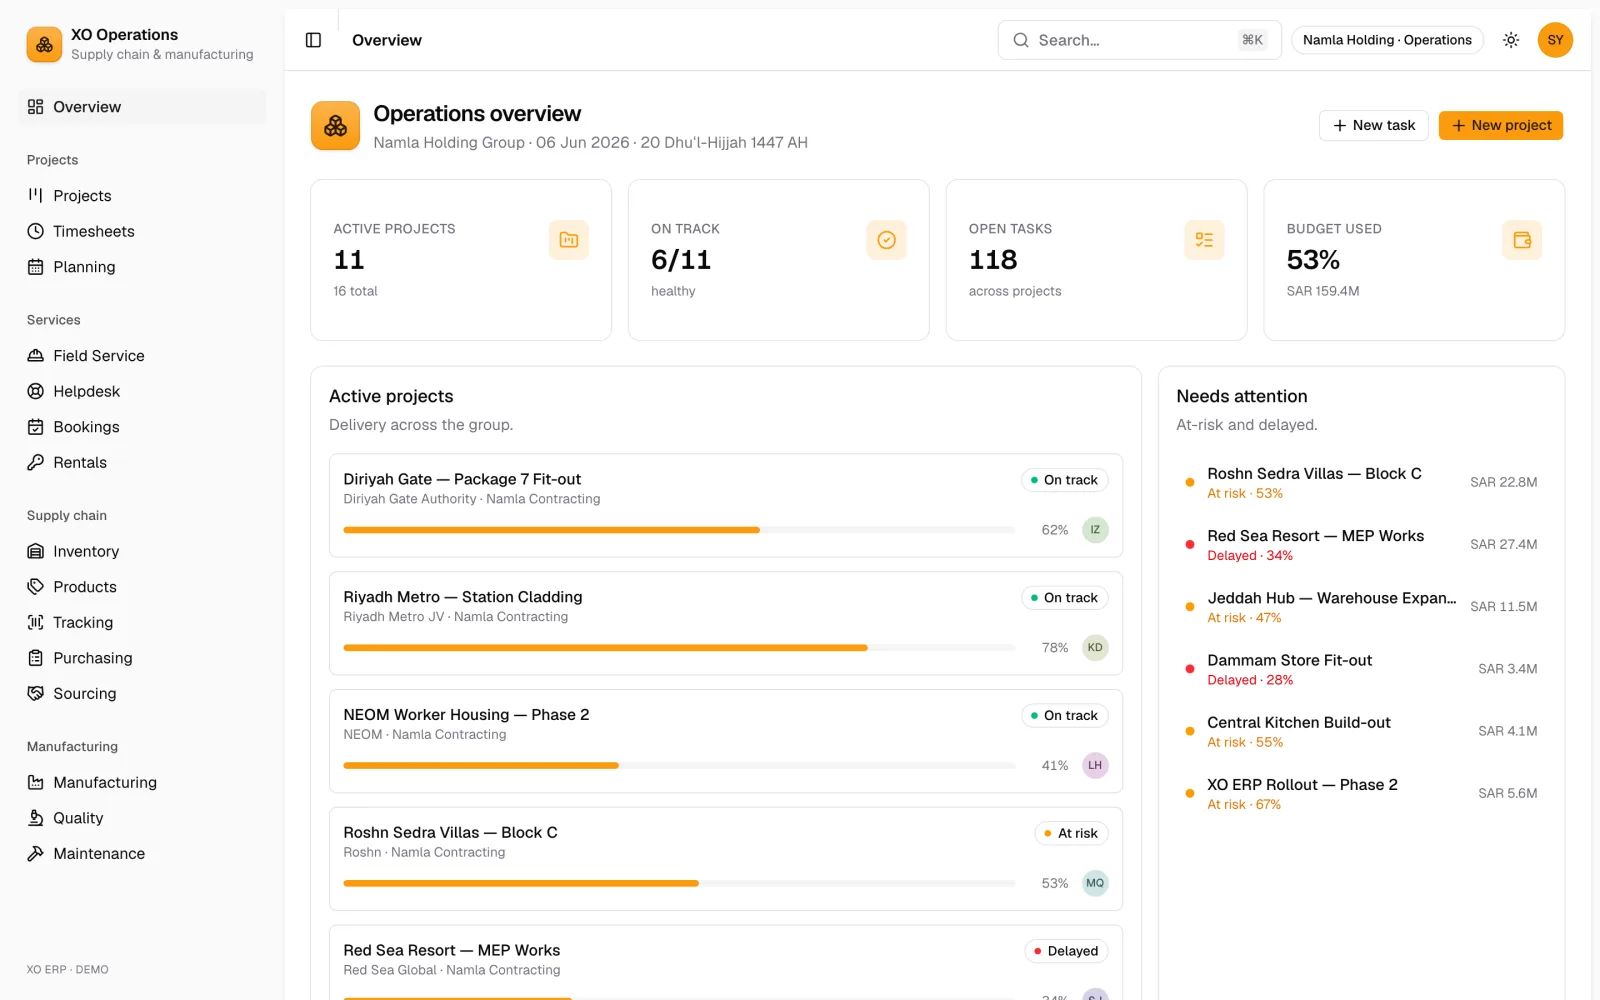Click the New task button
Image resolution: width=1600 pixels, height=1000 pixels.
pyautogui.click(x=1374, y=125)
